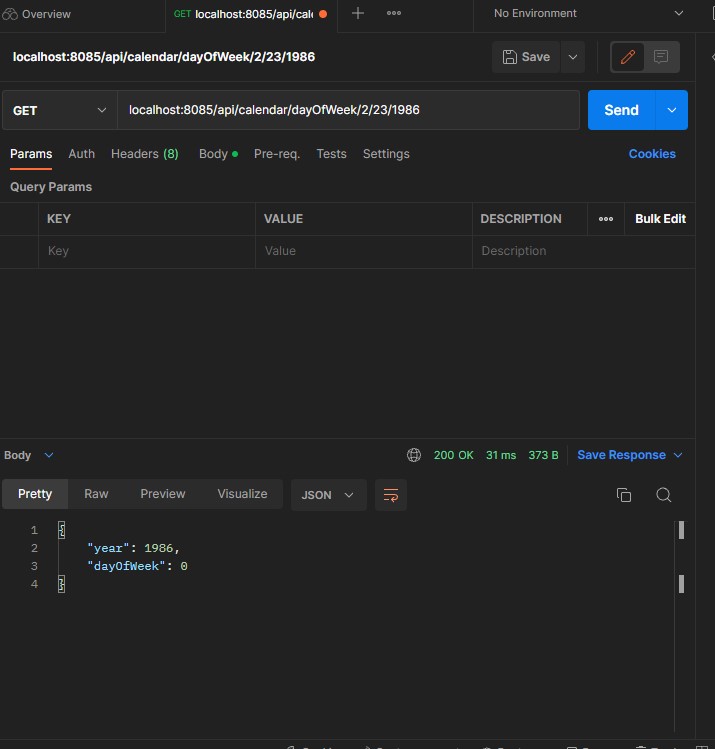Open the Save Response dropdown
The image size is (715, 749).
click(x=630, y=455)
